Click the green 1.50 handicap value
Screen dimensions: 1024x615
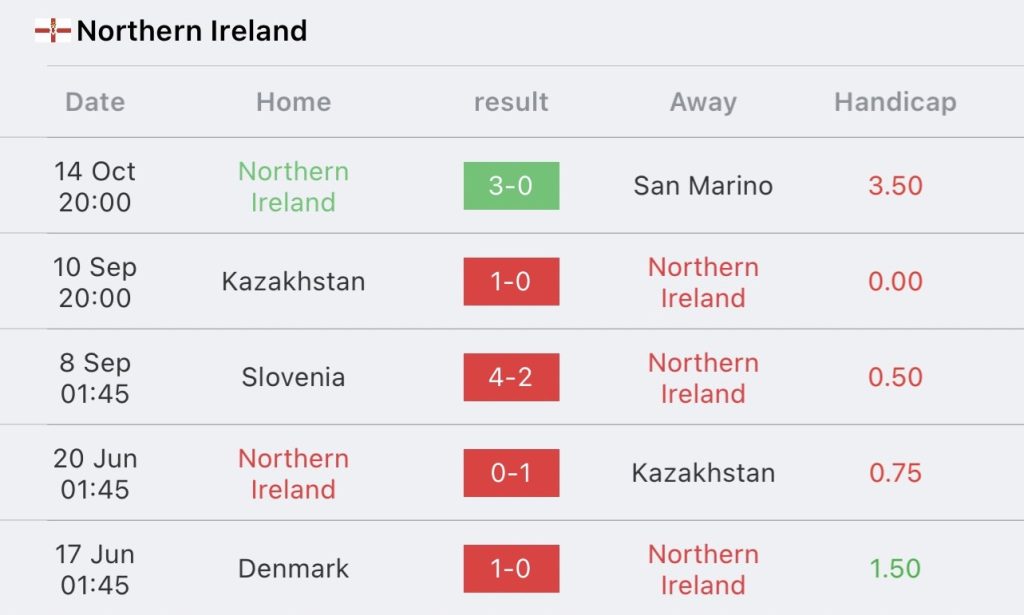[895, 569]
